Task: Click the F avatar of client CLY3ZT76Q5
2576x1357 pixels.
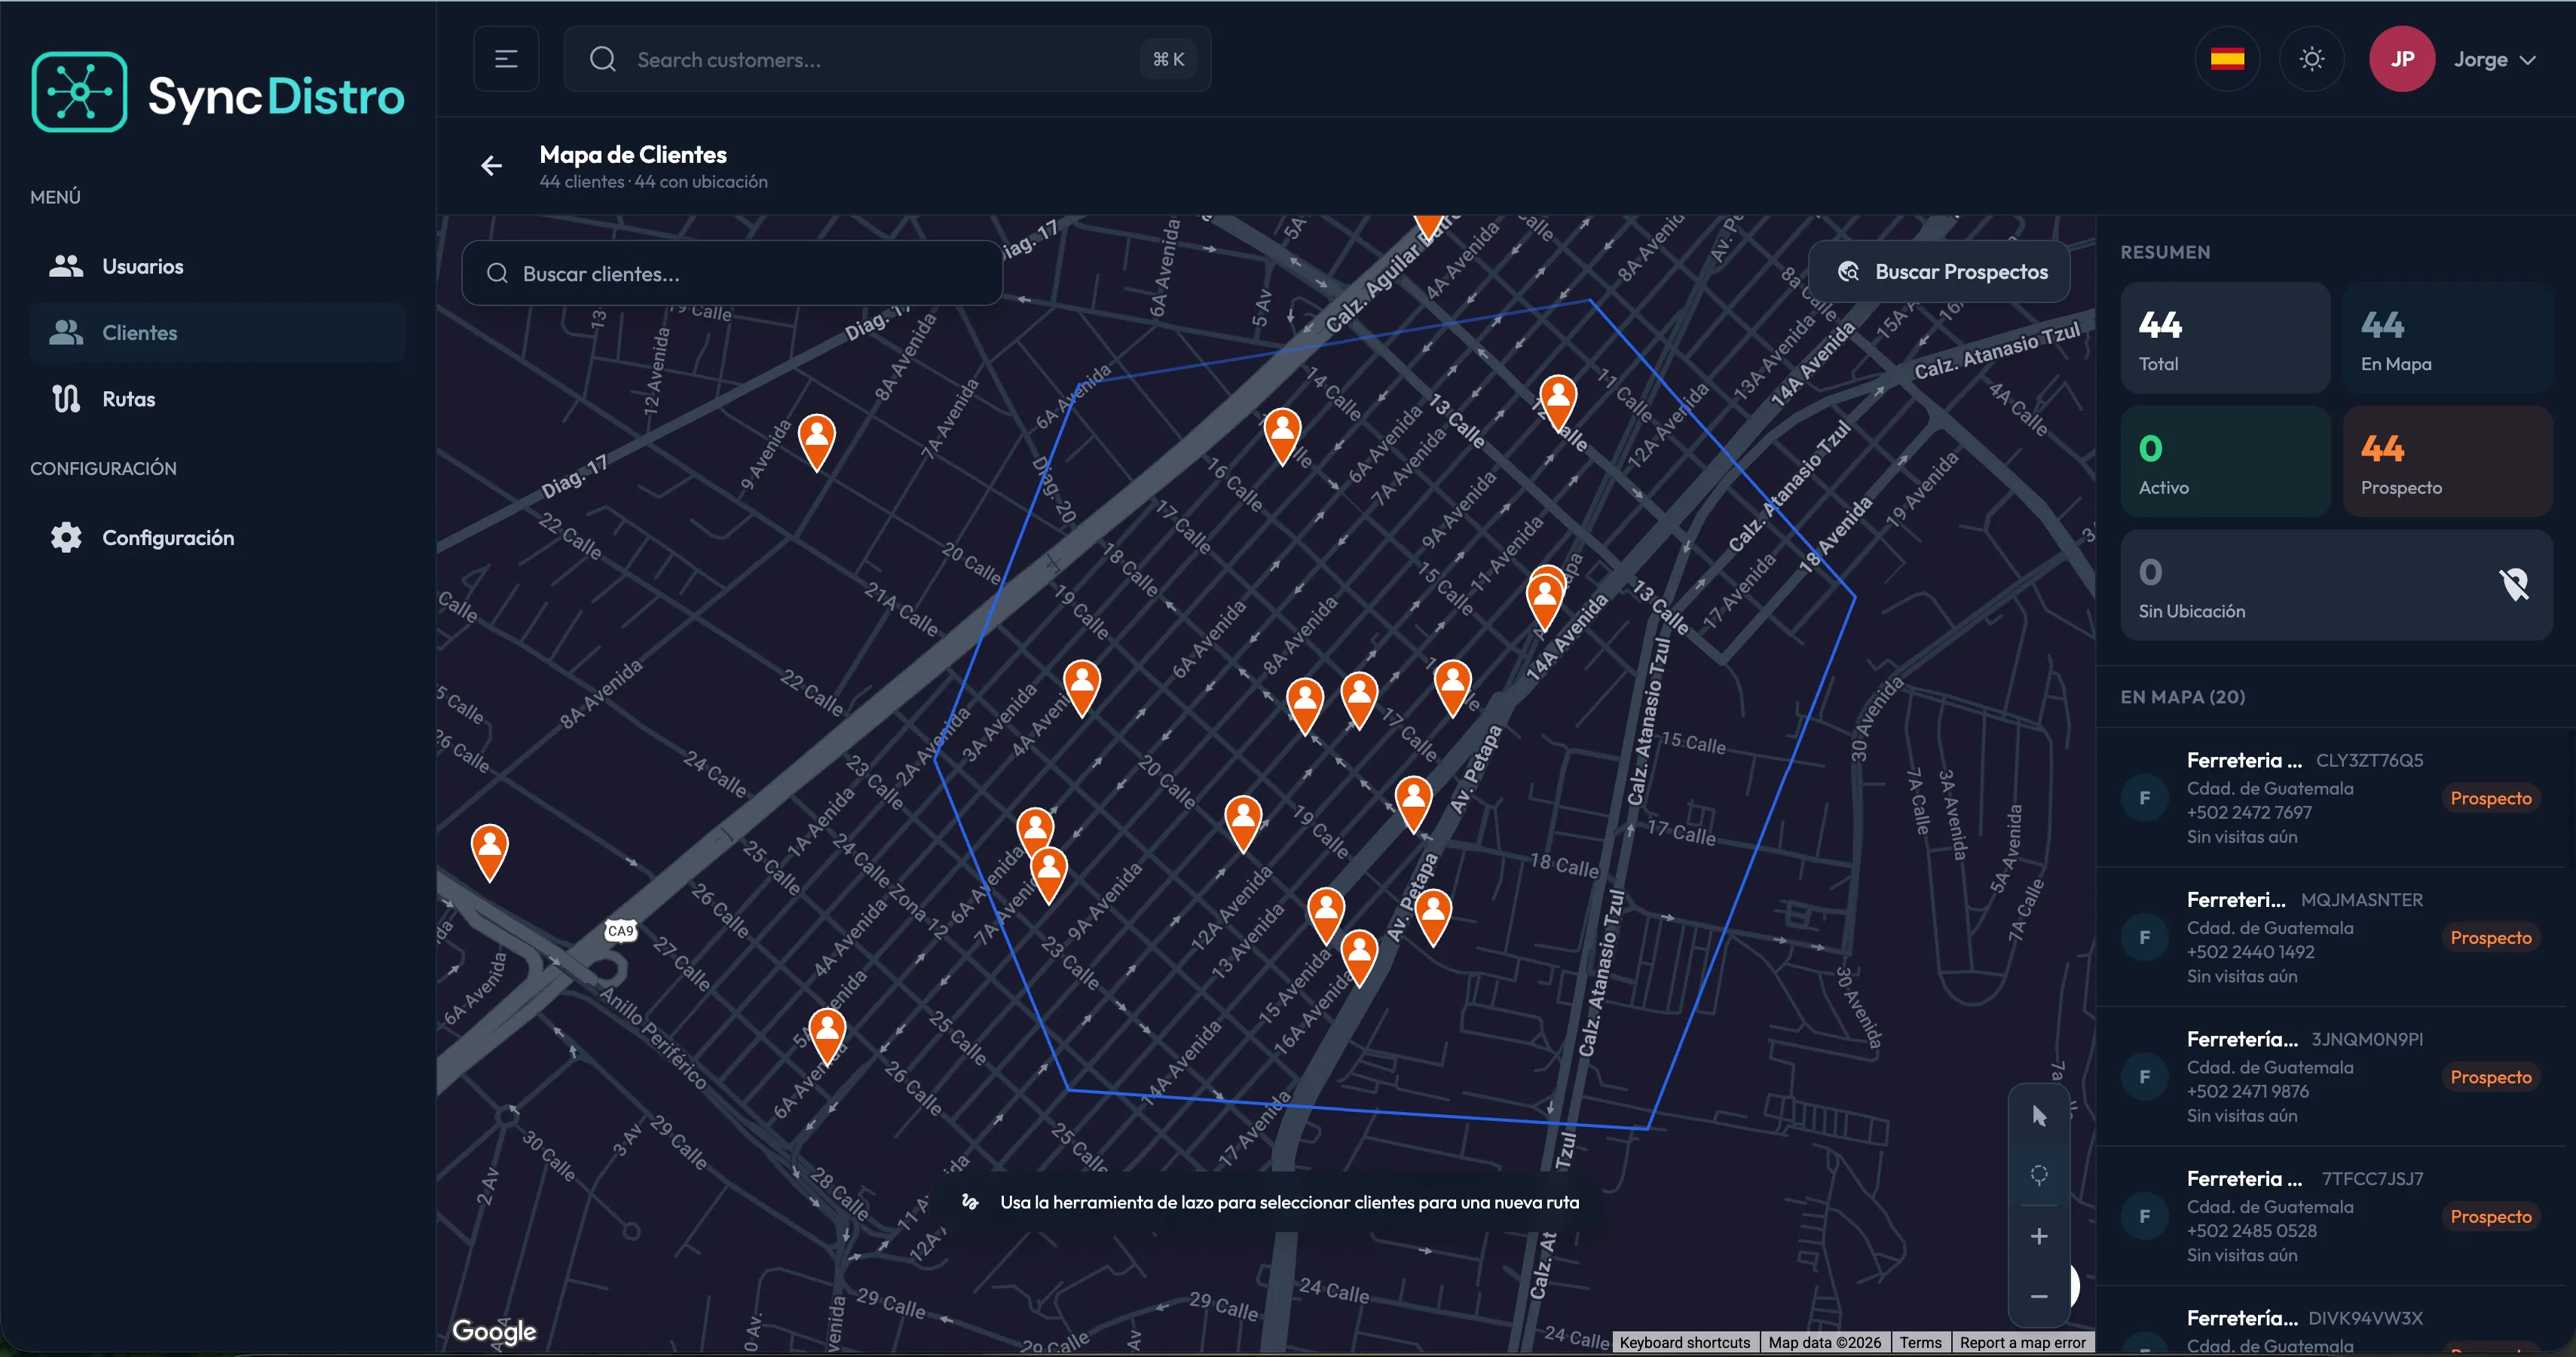Action: 2144,798
